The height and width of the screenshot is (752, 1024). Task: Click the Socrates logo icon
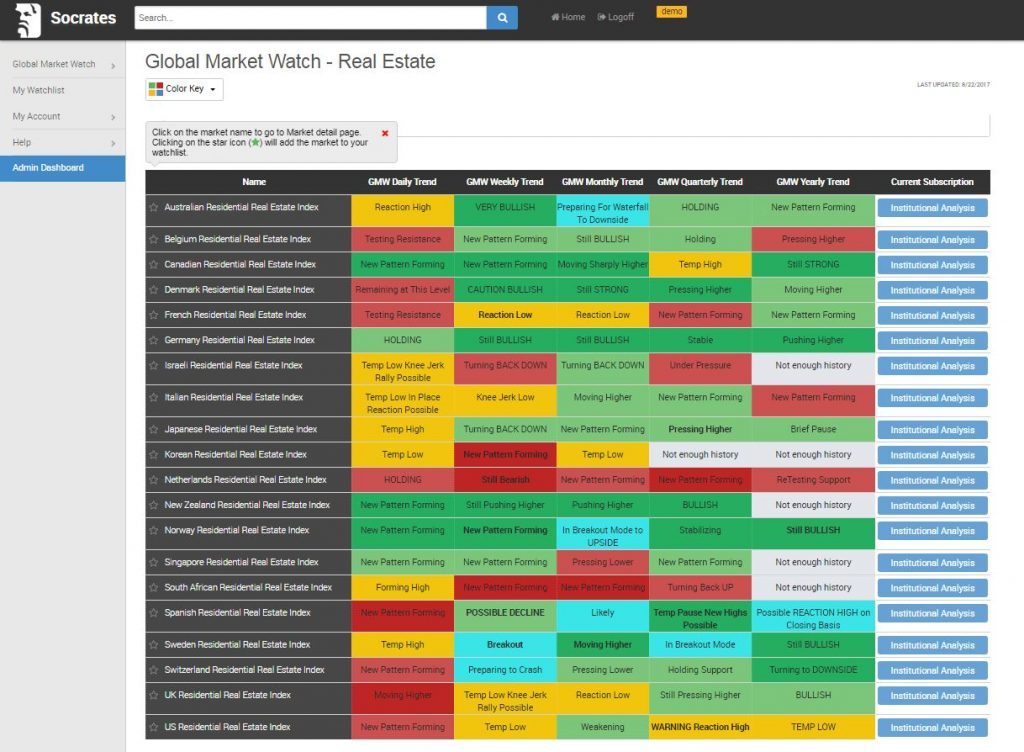(x=29, y=18)
